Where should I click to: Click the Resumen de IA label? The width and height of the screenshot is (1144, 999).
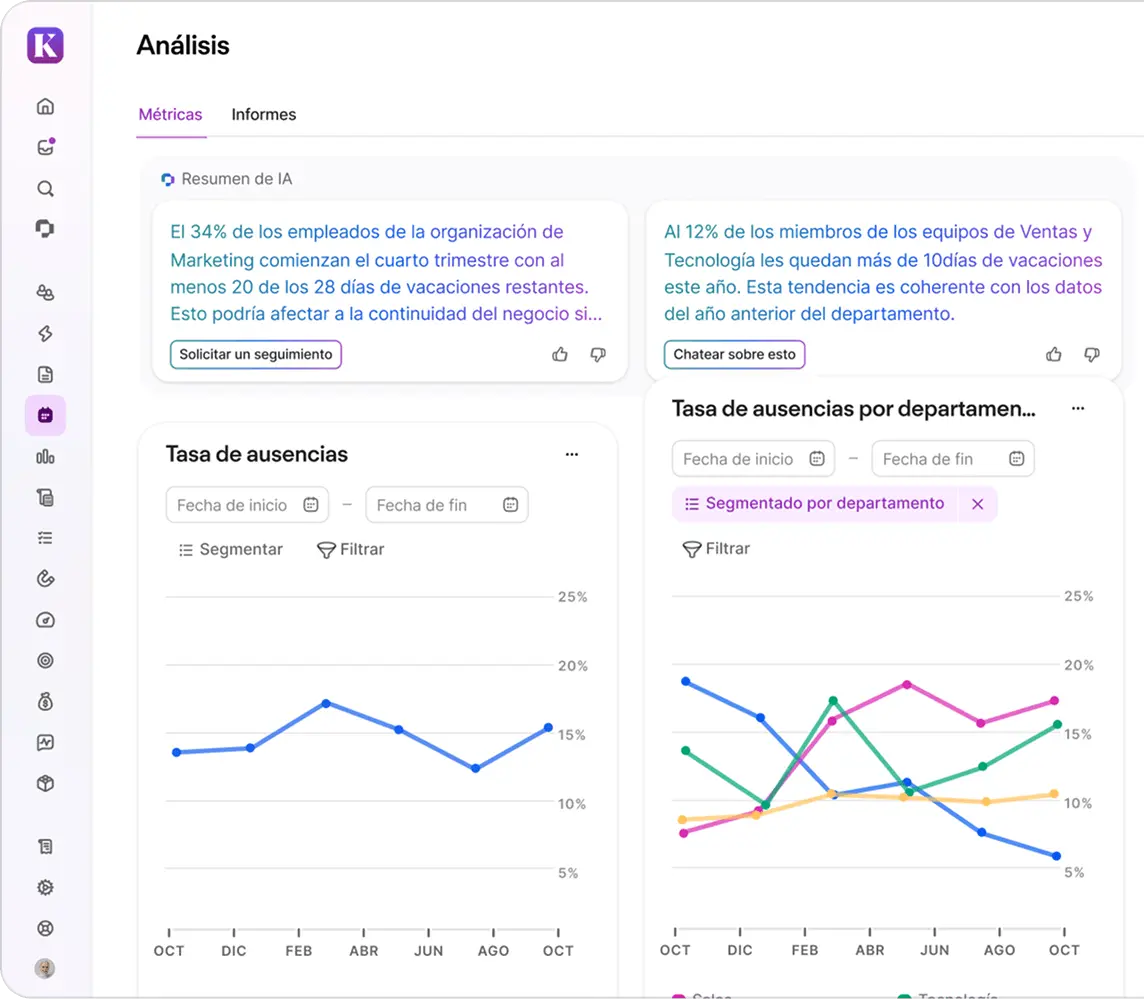pos(236,179)
